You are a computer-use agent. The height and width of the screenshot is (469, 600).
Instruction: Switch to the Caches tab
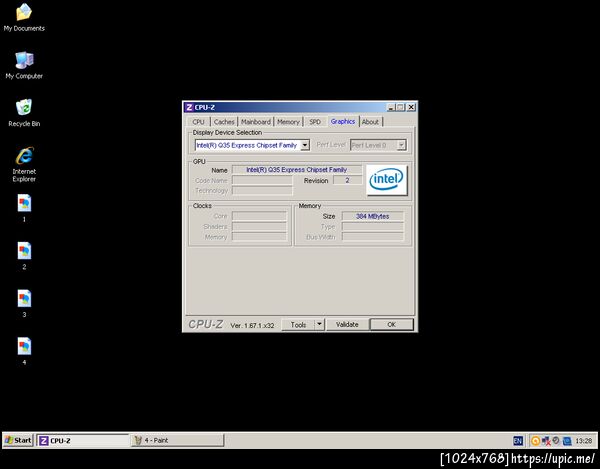point(224,122)
